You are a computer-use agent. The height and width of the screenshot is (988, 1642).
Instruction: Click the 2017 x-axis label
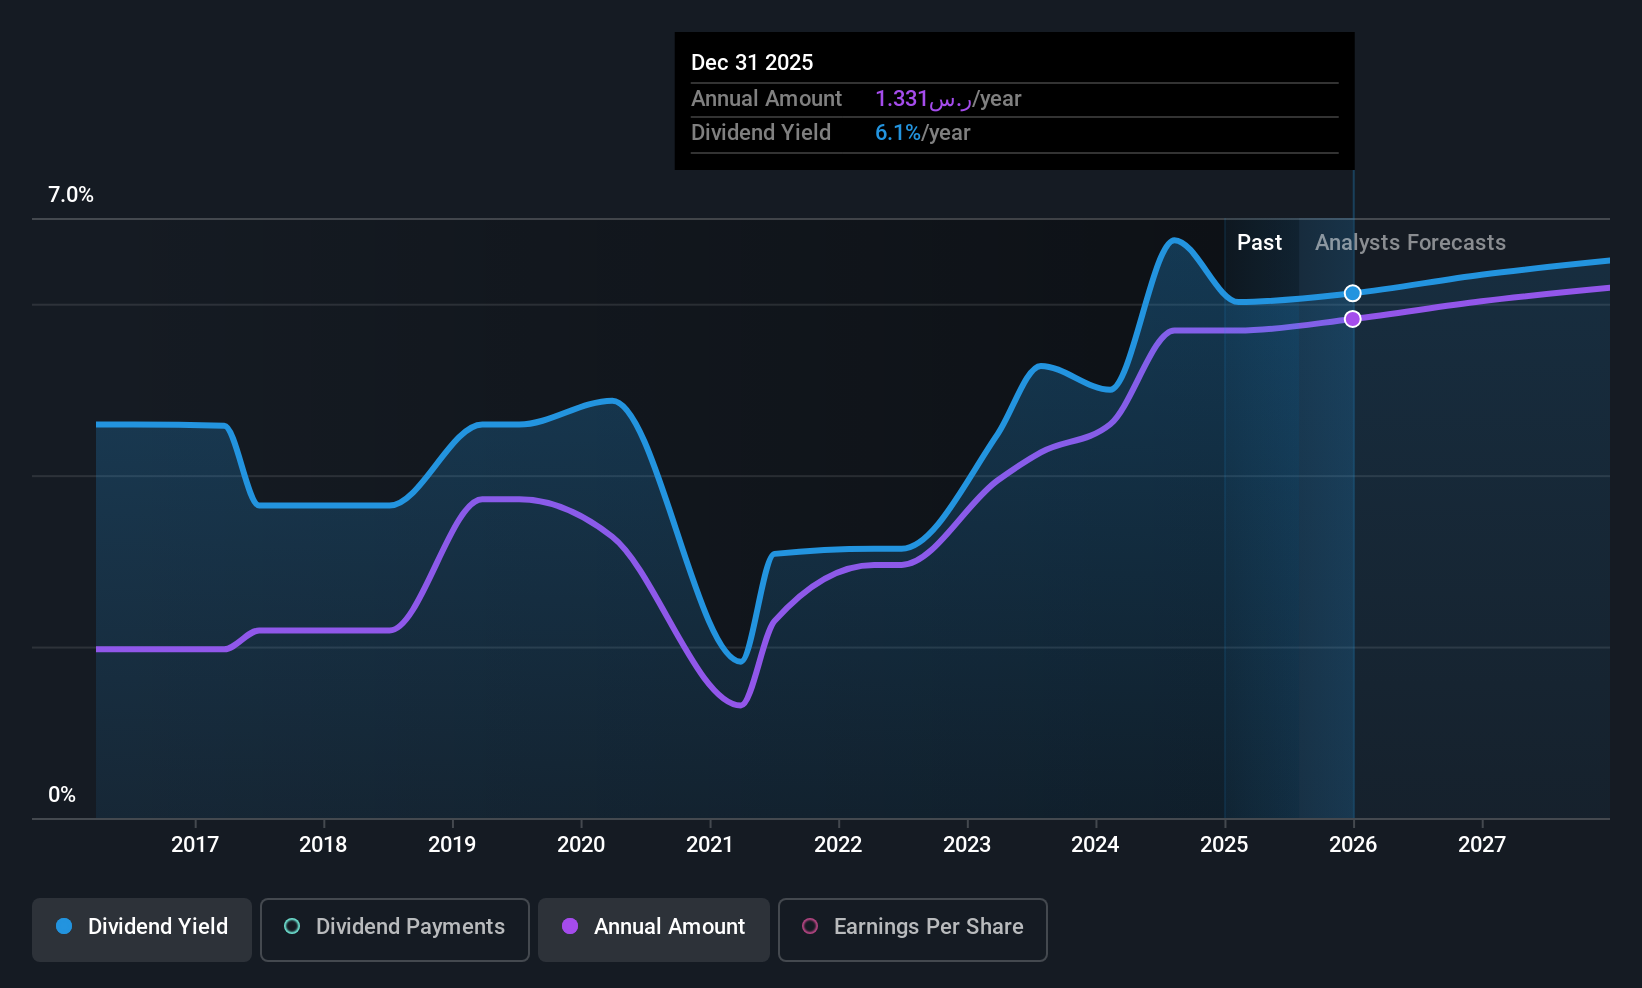click(x=195, y=845)
